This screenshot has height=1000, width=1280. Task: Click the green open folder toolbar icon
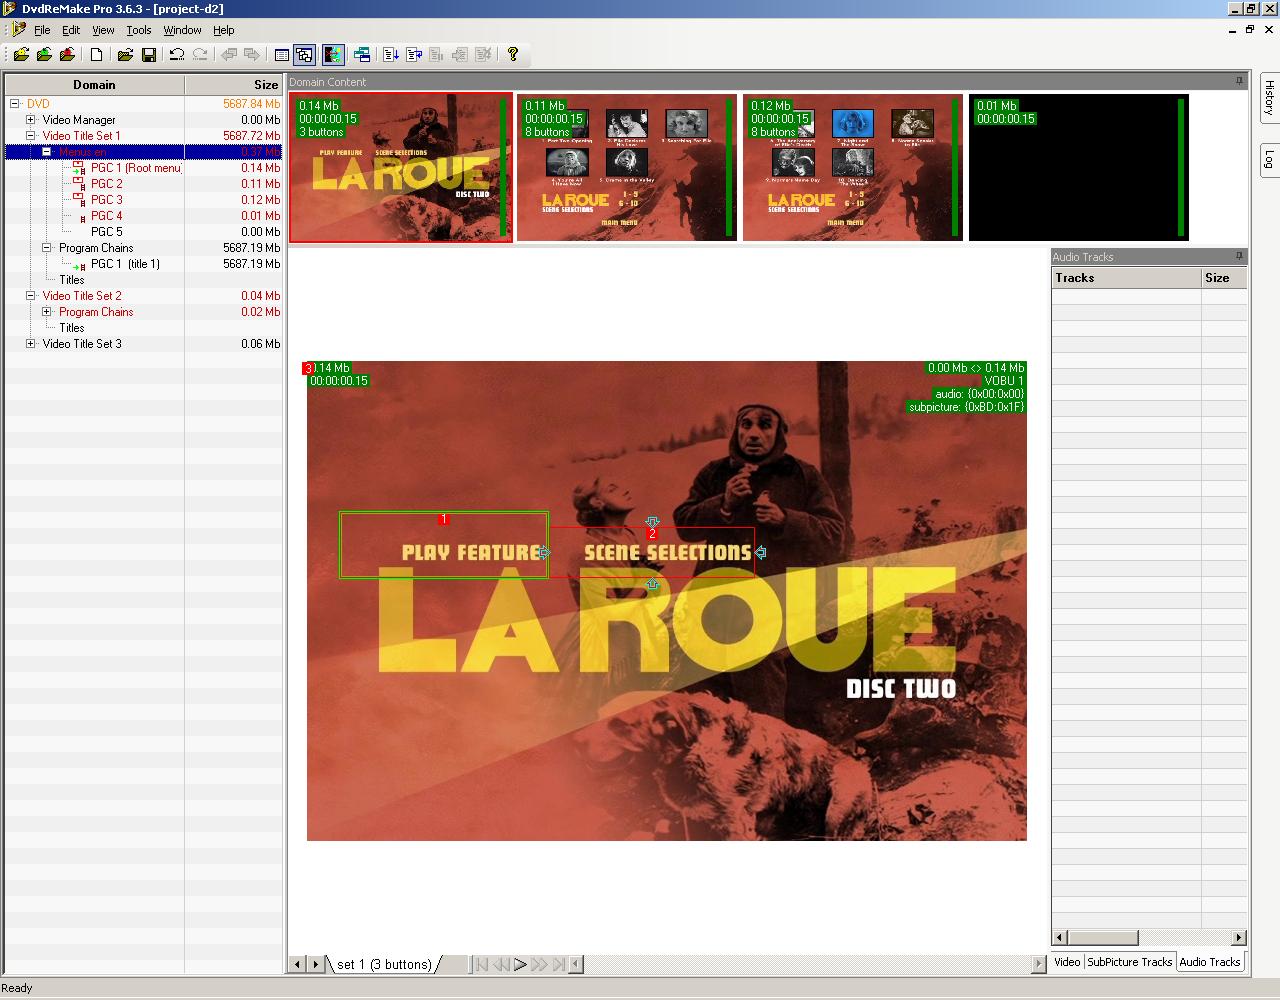(44, 55)
